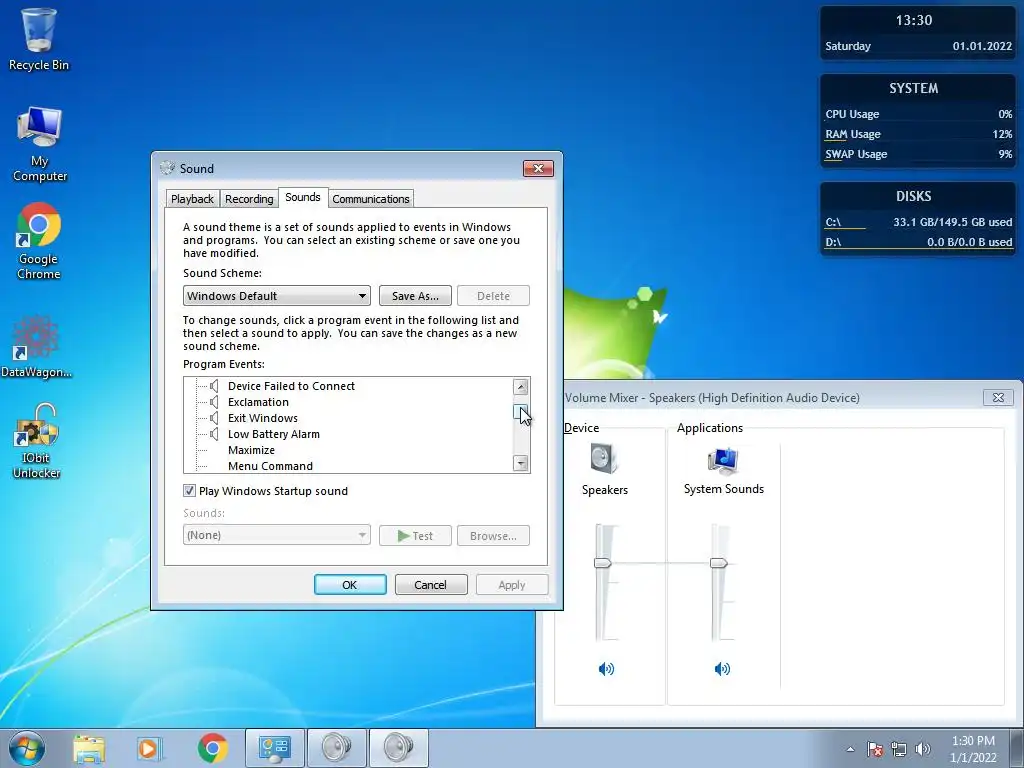This screenshot has width=1024, height=768.
Task: Select the Sounds tab
Action: point(302,197)
